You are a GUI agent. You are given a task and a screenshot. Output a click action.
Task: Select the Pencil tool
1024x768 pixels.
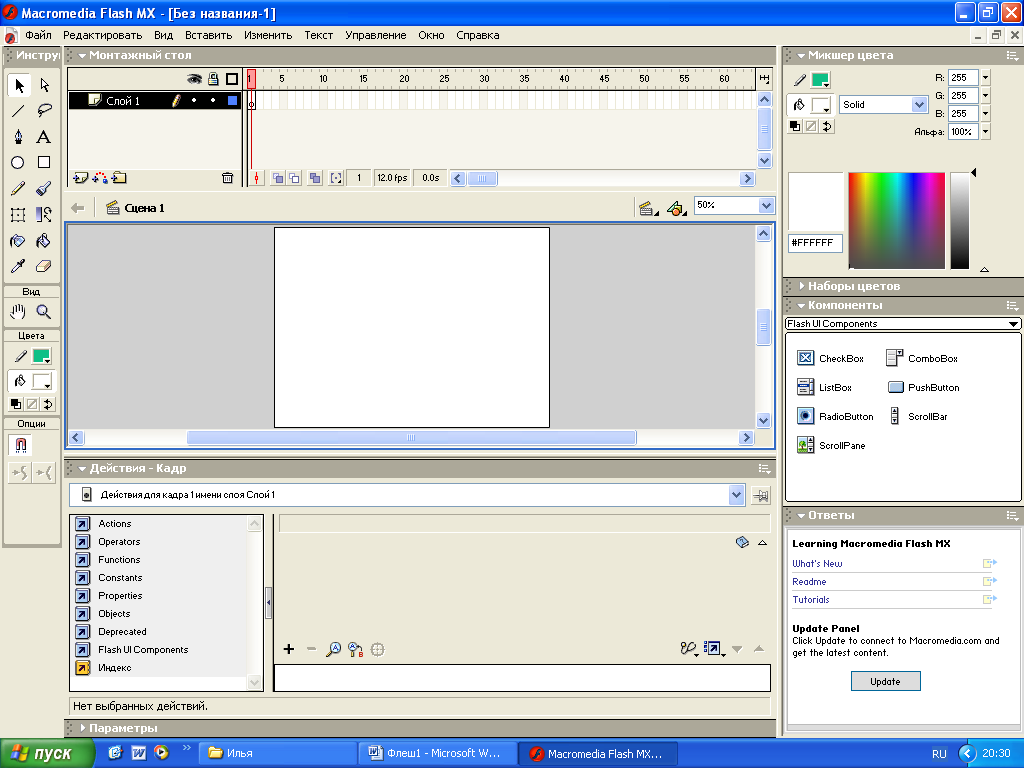click(19, 189)
